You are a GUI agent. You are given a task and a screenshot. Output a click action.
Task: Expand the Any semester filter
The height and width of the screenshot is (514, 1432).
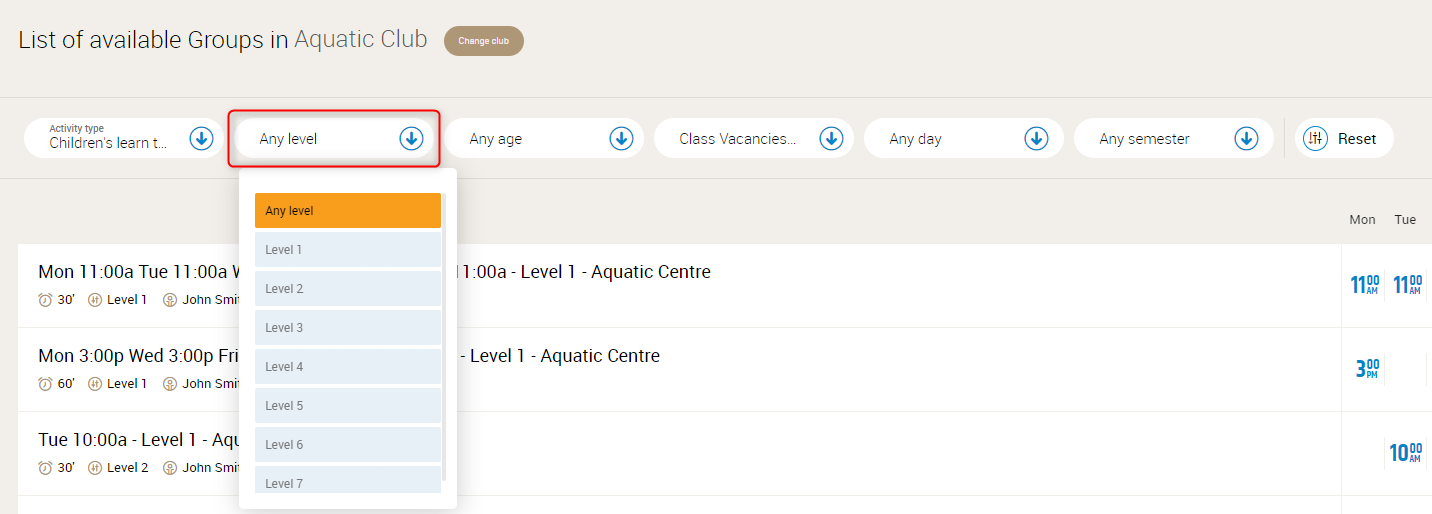(x=1160, y=139)
